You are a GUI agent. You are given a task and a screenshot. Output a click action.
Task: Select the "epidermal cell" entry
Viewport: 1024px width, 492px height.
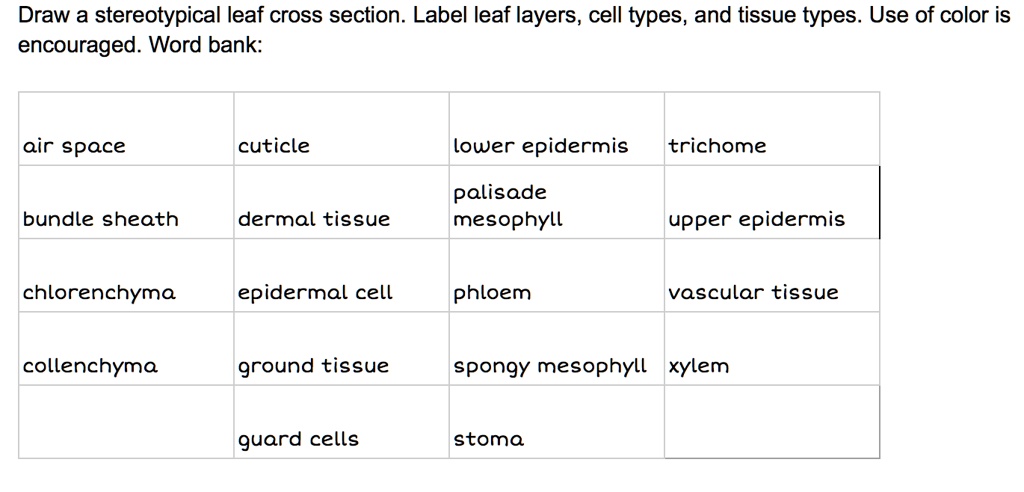pyautogui.click(x=315, y=293)
